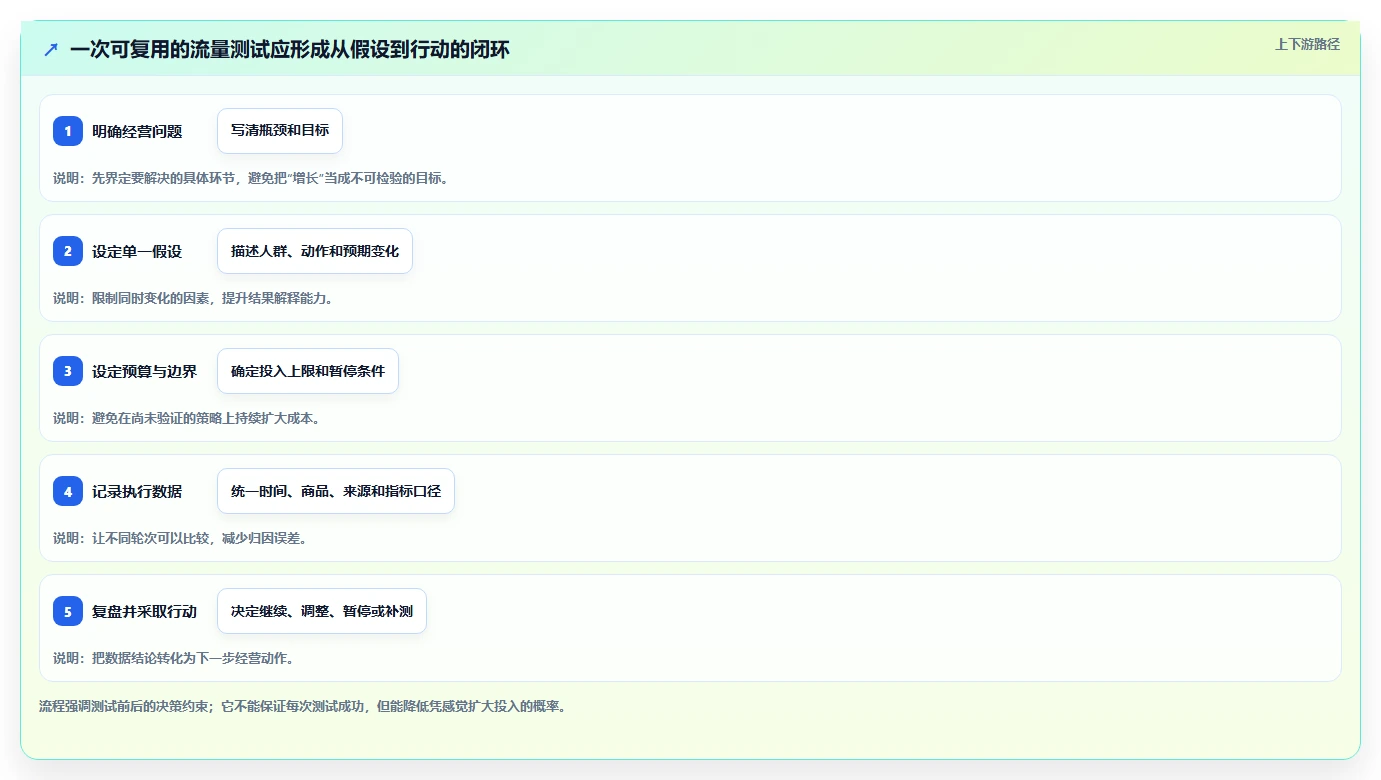Click the step title 设定预算与边界
Image resolution: width=1381 pixels, height=780 pixels.
[144, 371]
